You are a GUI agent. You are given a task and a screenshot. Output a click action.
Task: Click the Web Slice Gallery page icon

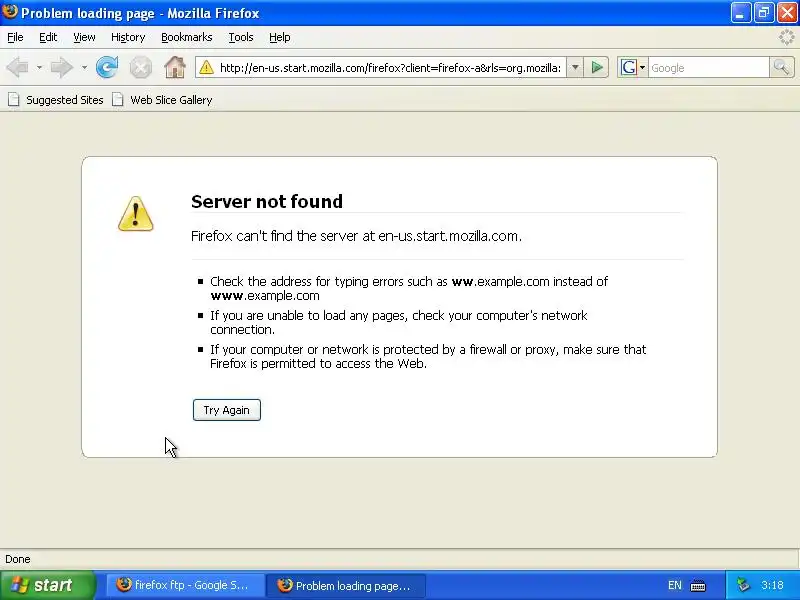pyautogui.click(x=117, y=99)
